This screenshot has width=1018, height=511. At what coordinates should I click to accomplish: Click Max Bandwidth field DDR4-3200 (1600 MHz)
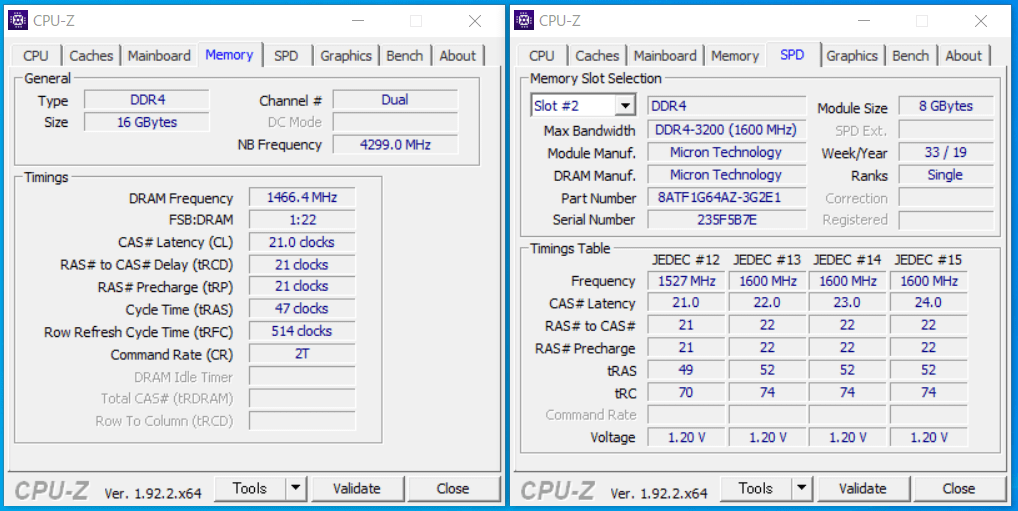coord(726,129)
